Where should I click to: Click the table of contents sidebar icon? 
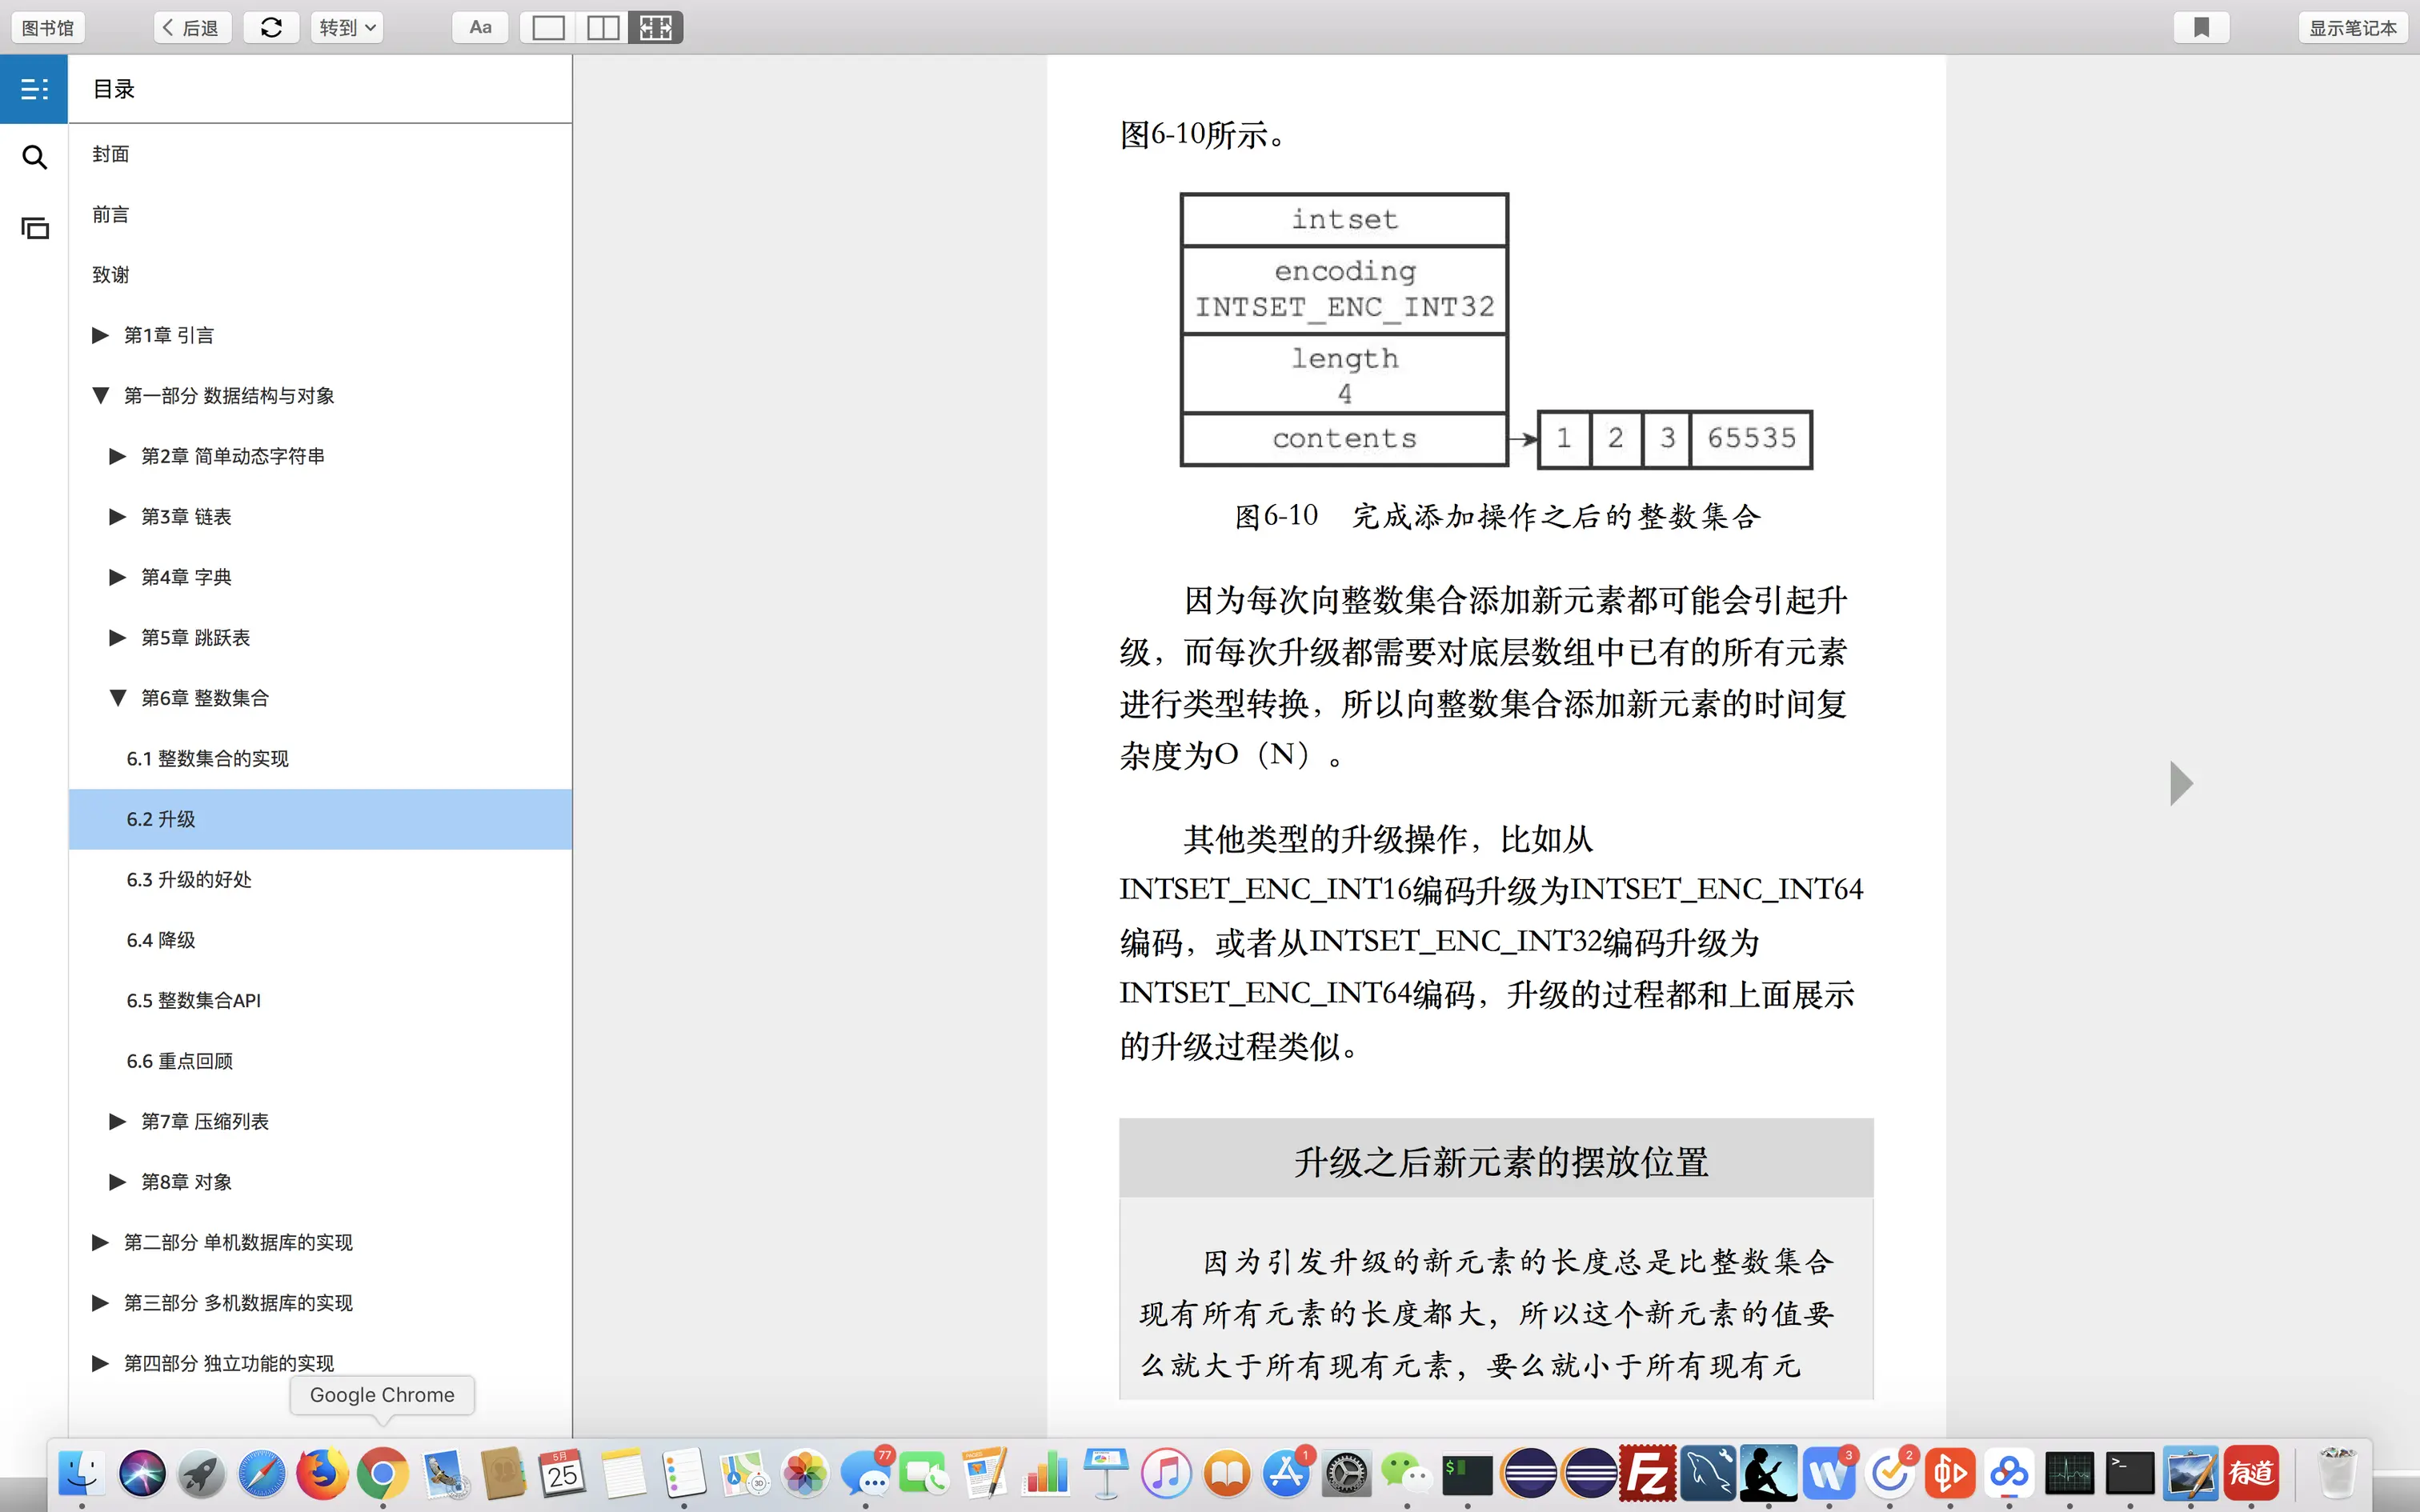click(34, 89)
